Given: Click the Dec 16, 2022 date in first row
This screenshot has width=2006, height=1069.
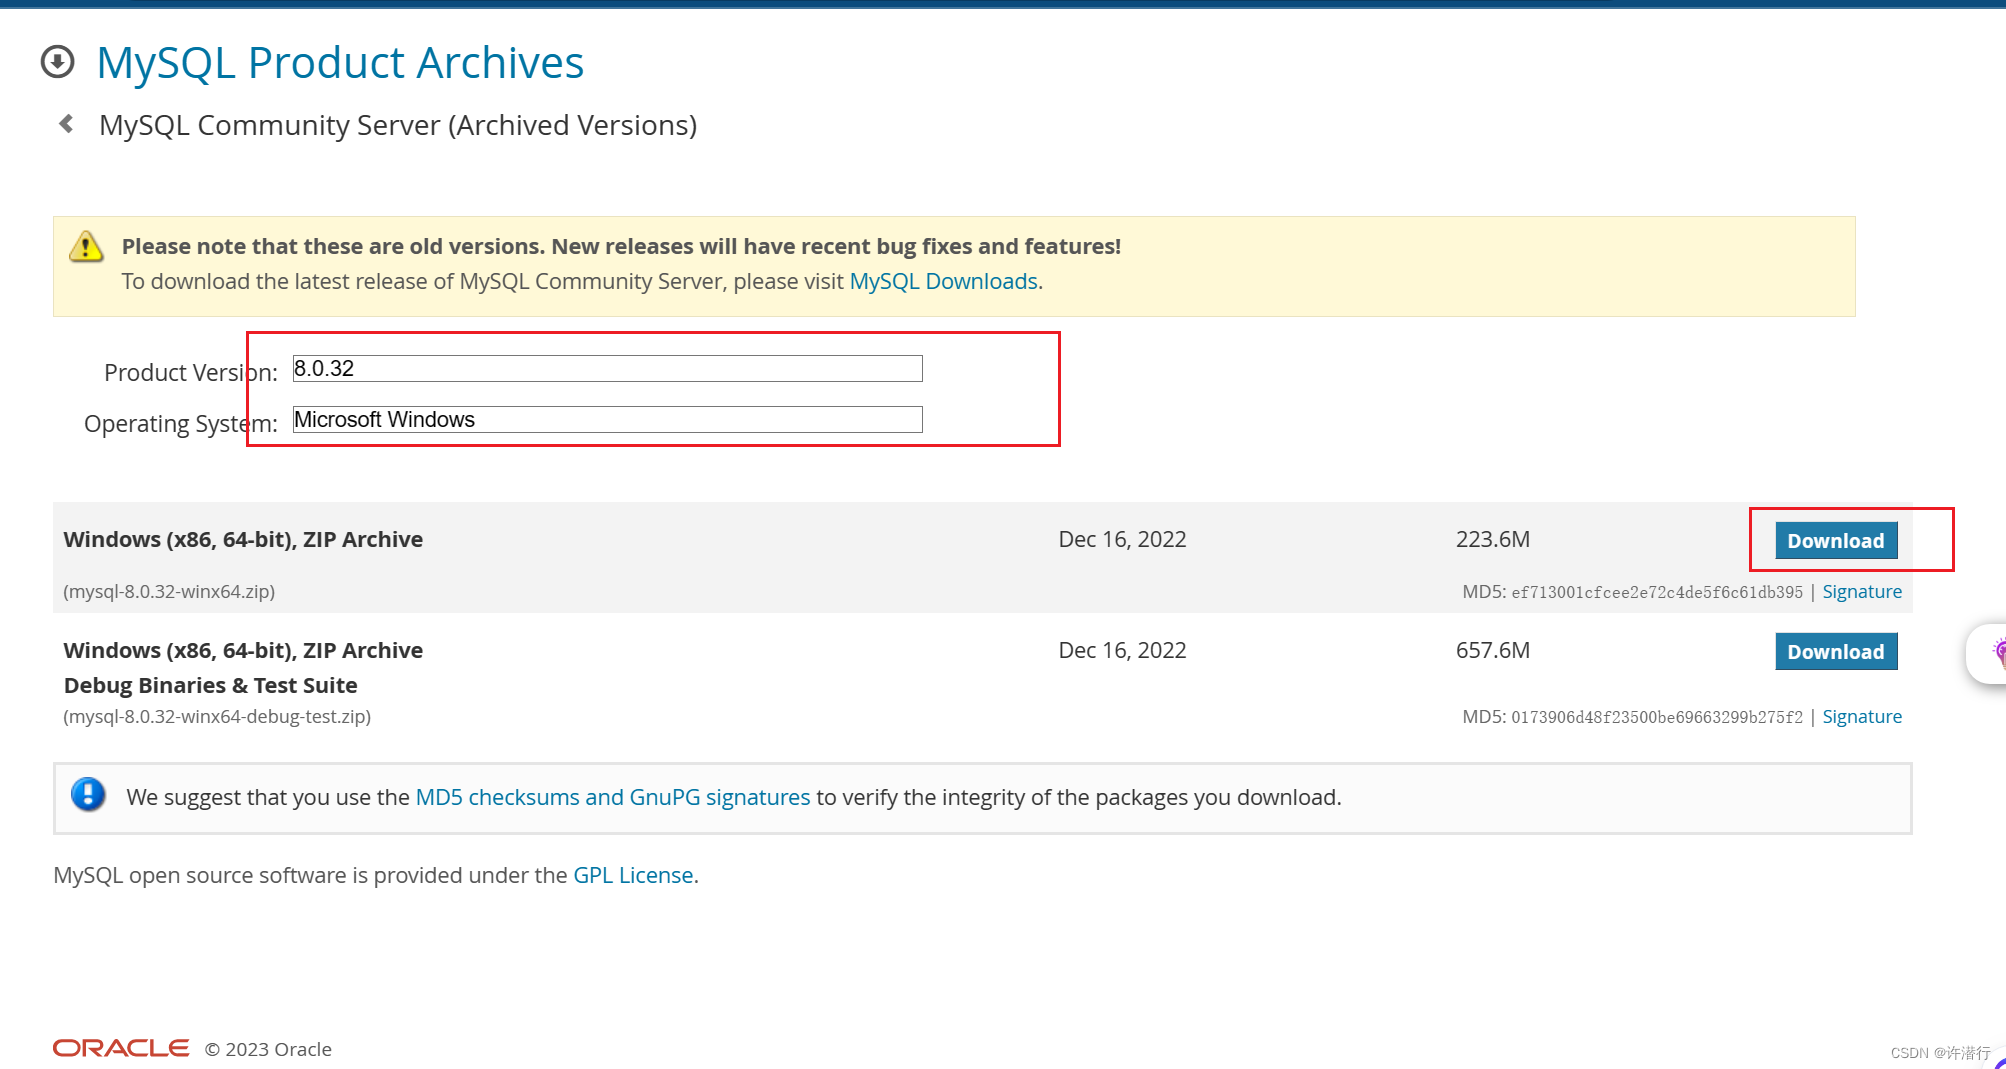Looking at the screenshot, I should click(x=1122, y=539).
